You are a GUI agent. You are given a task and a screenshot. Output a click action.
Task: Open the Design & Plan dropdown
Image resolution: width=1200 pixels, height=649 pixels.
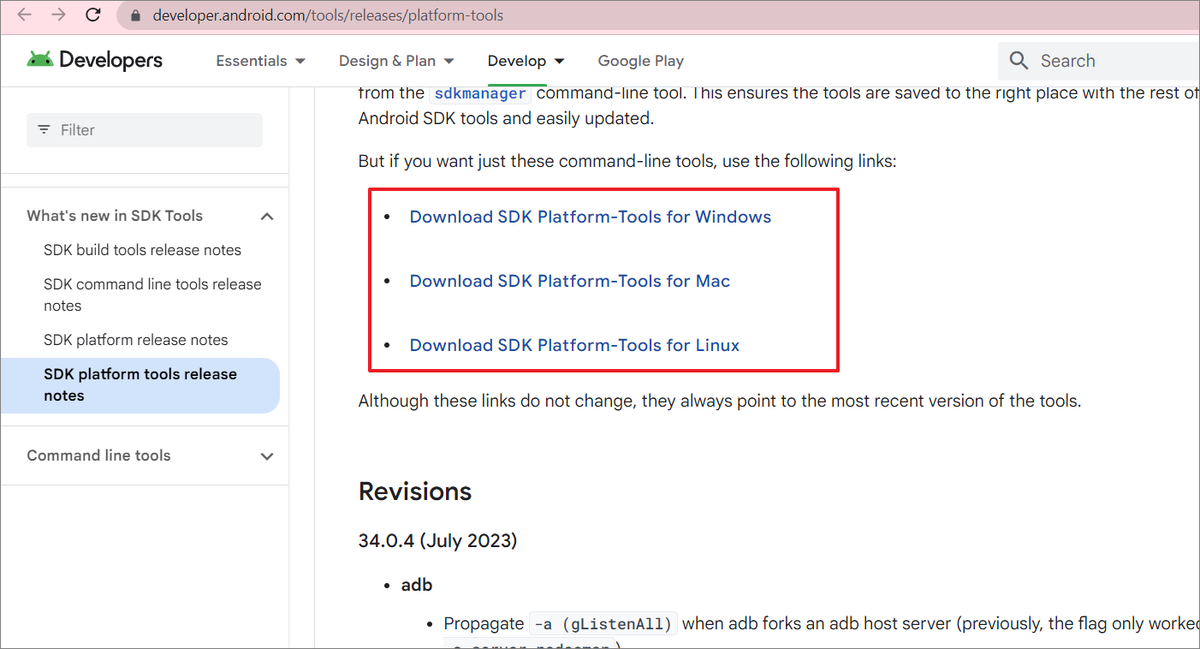(397, 61)
